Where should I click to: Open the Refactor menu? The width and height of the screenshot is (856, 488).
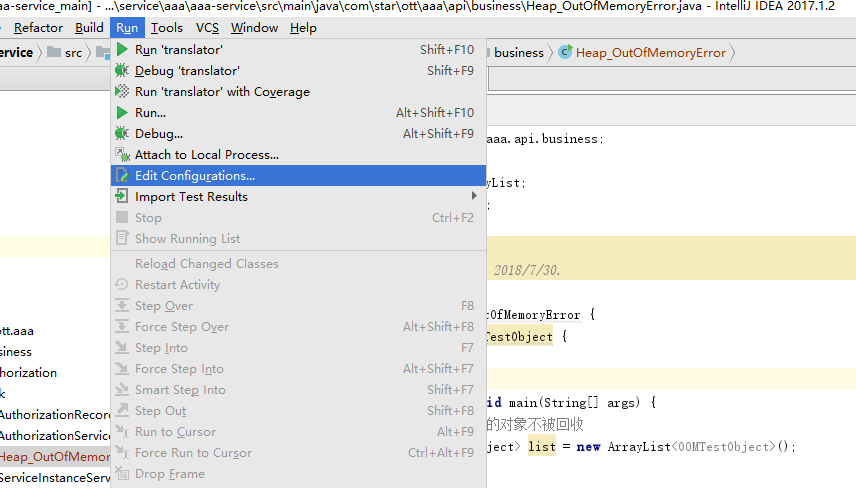[x=38, y=28]
